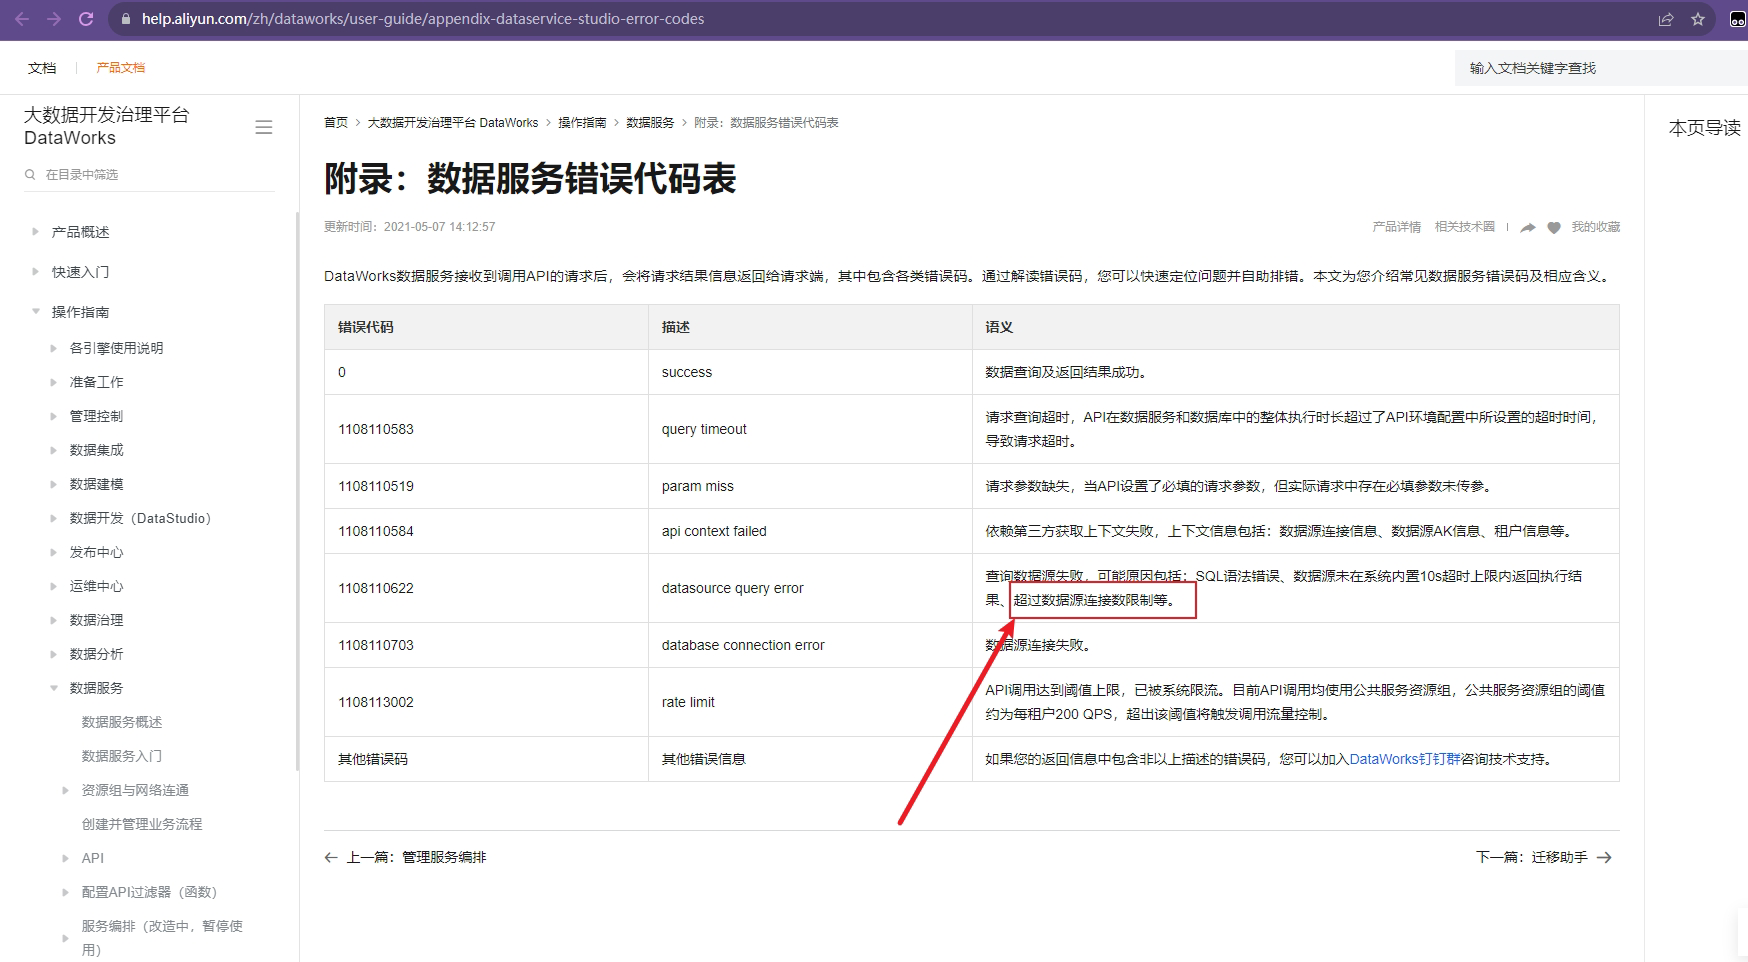This screenshot has width=1748, height=962.
Task: Open 操作指南 breadcrumb link
Action: tap(582, 122)
